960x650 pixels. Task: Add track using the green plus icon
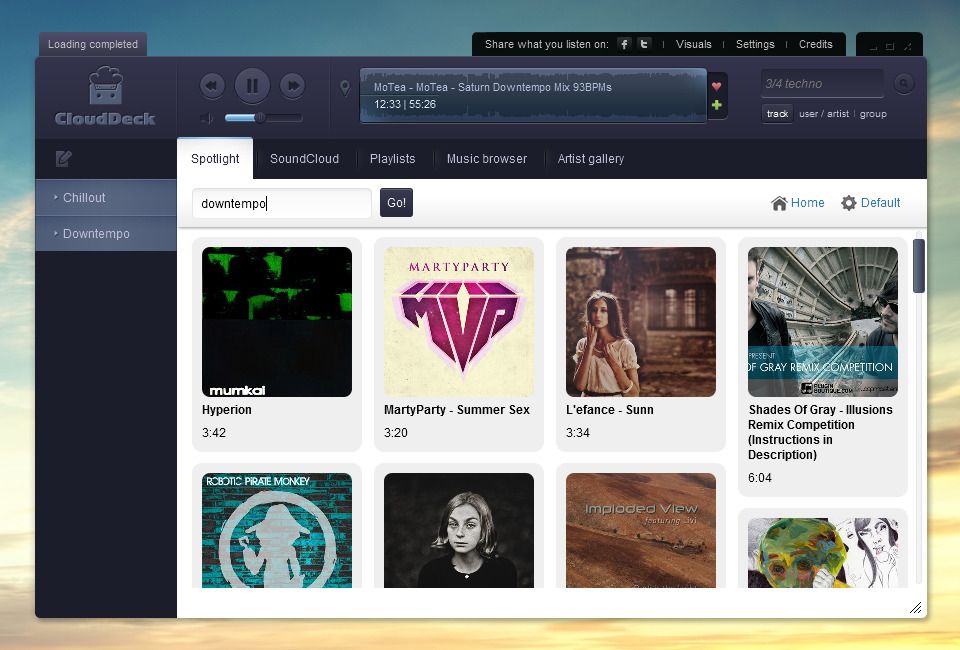pyautogui.click(x=716, y=105)
